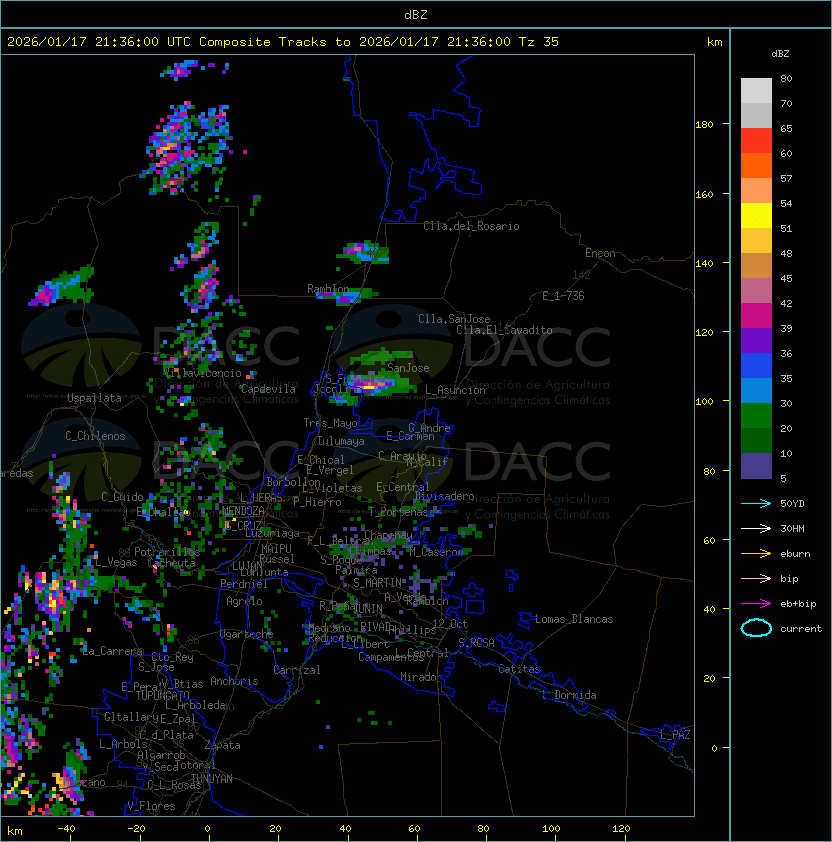Click the Catitas map label
Screen dimensions: 832x842
pyautogui.click(x=519, y=669)
